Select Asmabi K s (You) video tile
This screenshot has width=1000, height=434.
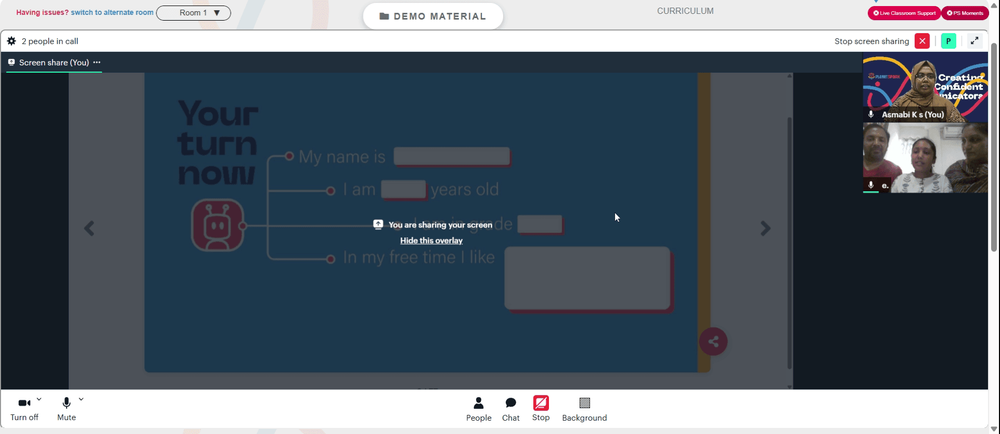pyautogui.click(x=925, y=87)
